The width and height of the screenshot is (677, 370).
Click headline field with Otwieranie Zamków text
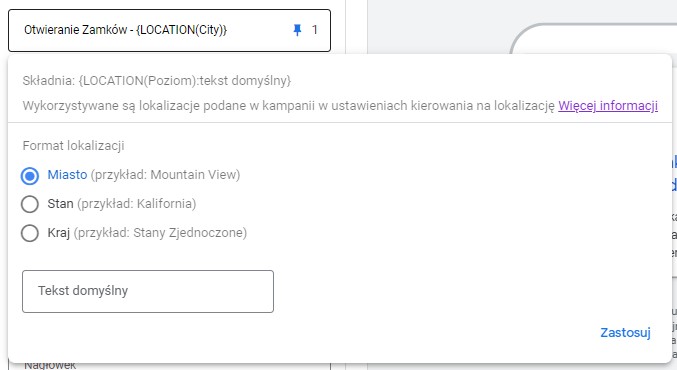point(169,30)
